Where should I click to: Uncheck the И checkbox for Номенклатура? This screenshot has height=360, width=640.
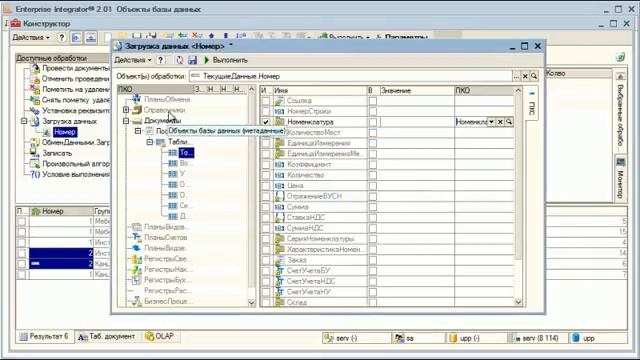(266, 122)
